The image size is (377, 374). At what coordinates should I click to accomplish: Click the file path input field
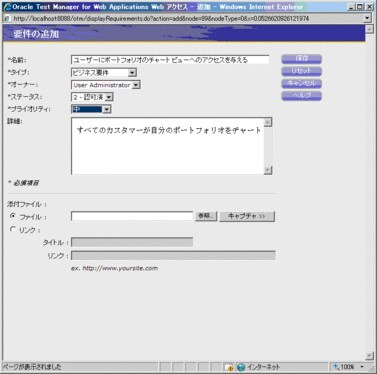pyautogui.click(x=132, y=216)
